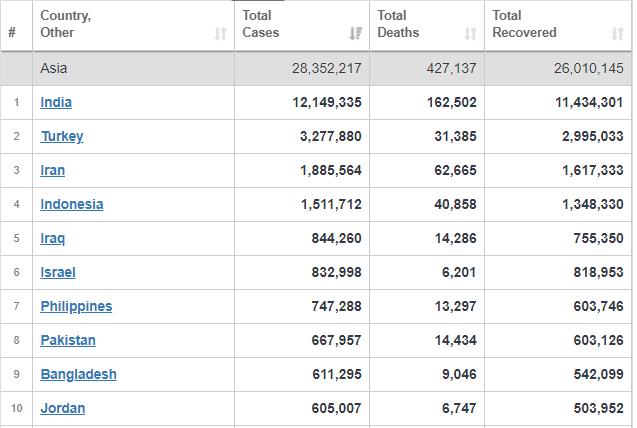637x428 pixels.
Task: Select India total deaths 162,502
Action: (x=452, y=102)
